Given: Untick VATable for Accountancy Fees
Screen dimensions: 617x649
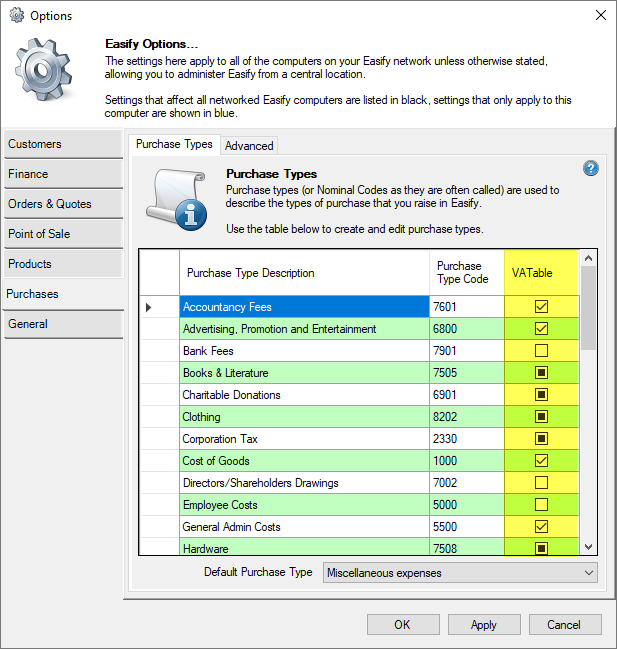Looking at the screenshot, I should 541,307.
